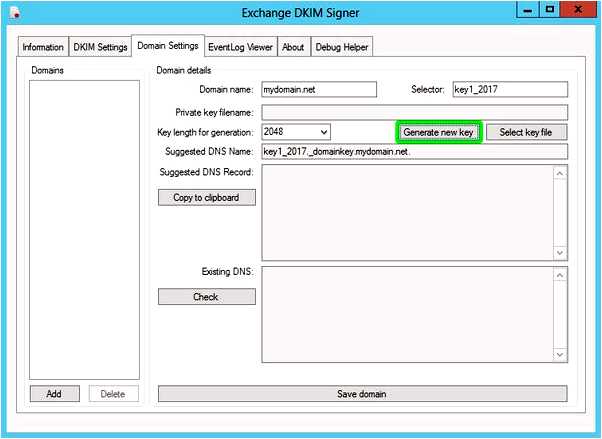Open the EventLog Viewer tab

point(240,47)
